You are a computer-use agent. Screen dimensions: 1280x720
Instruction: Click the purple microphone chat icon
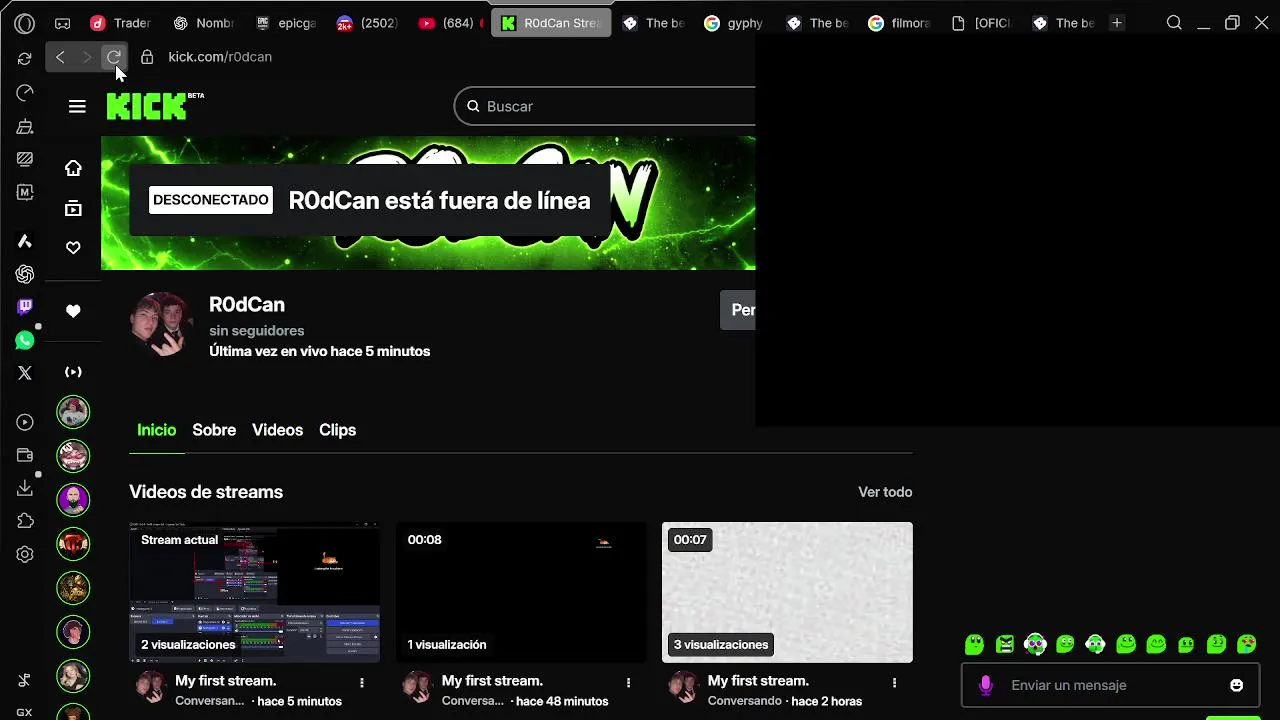pos(986,685)
